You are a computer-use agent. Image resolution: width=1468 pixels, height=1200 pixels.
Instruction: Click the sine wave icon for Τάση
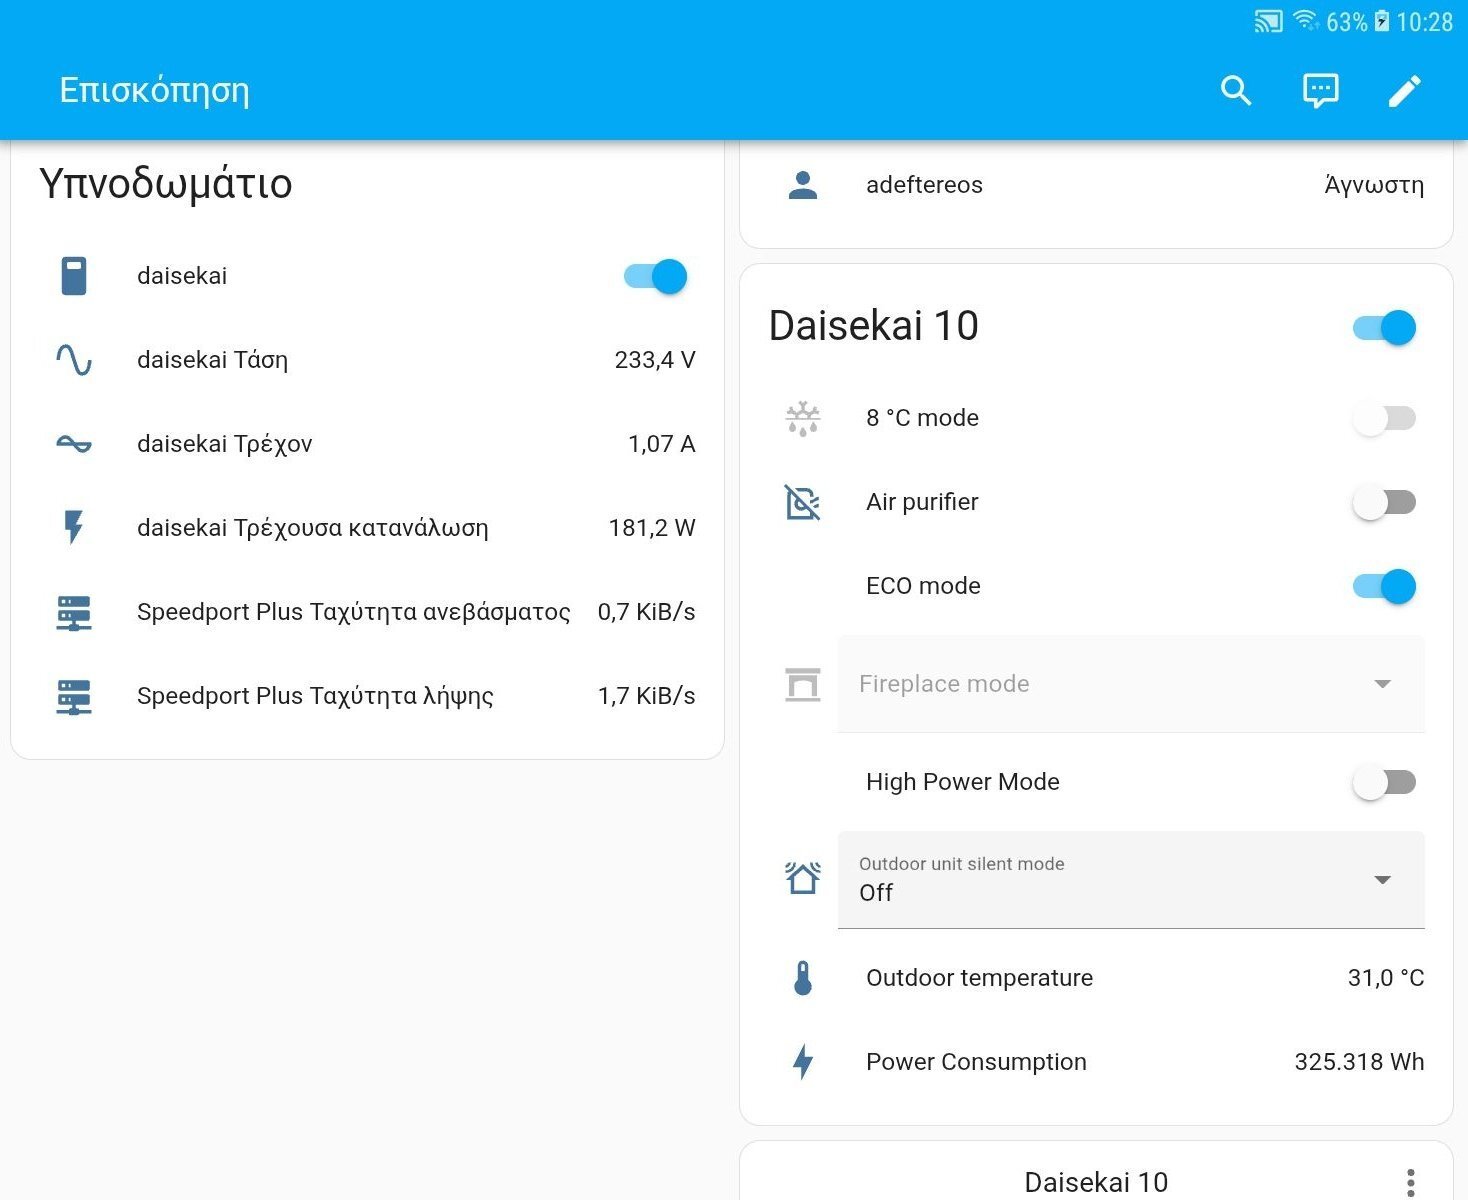pyautogui.click(x=74, y=360)
